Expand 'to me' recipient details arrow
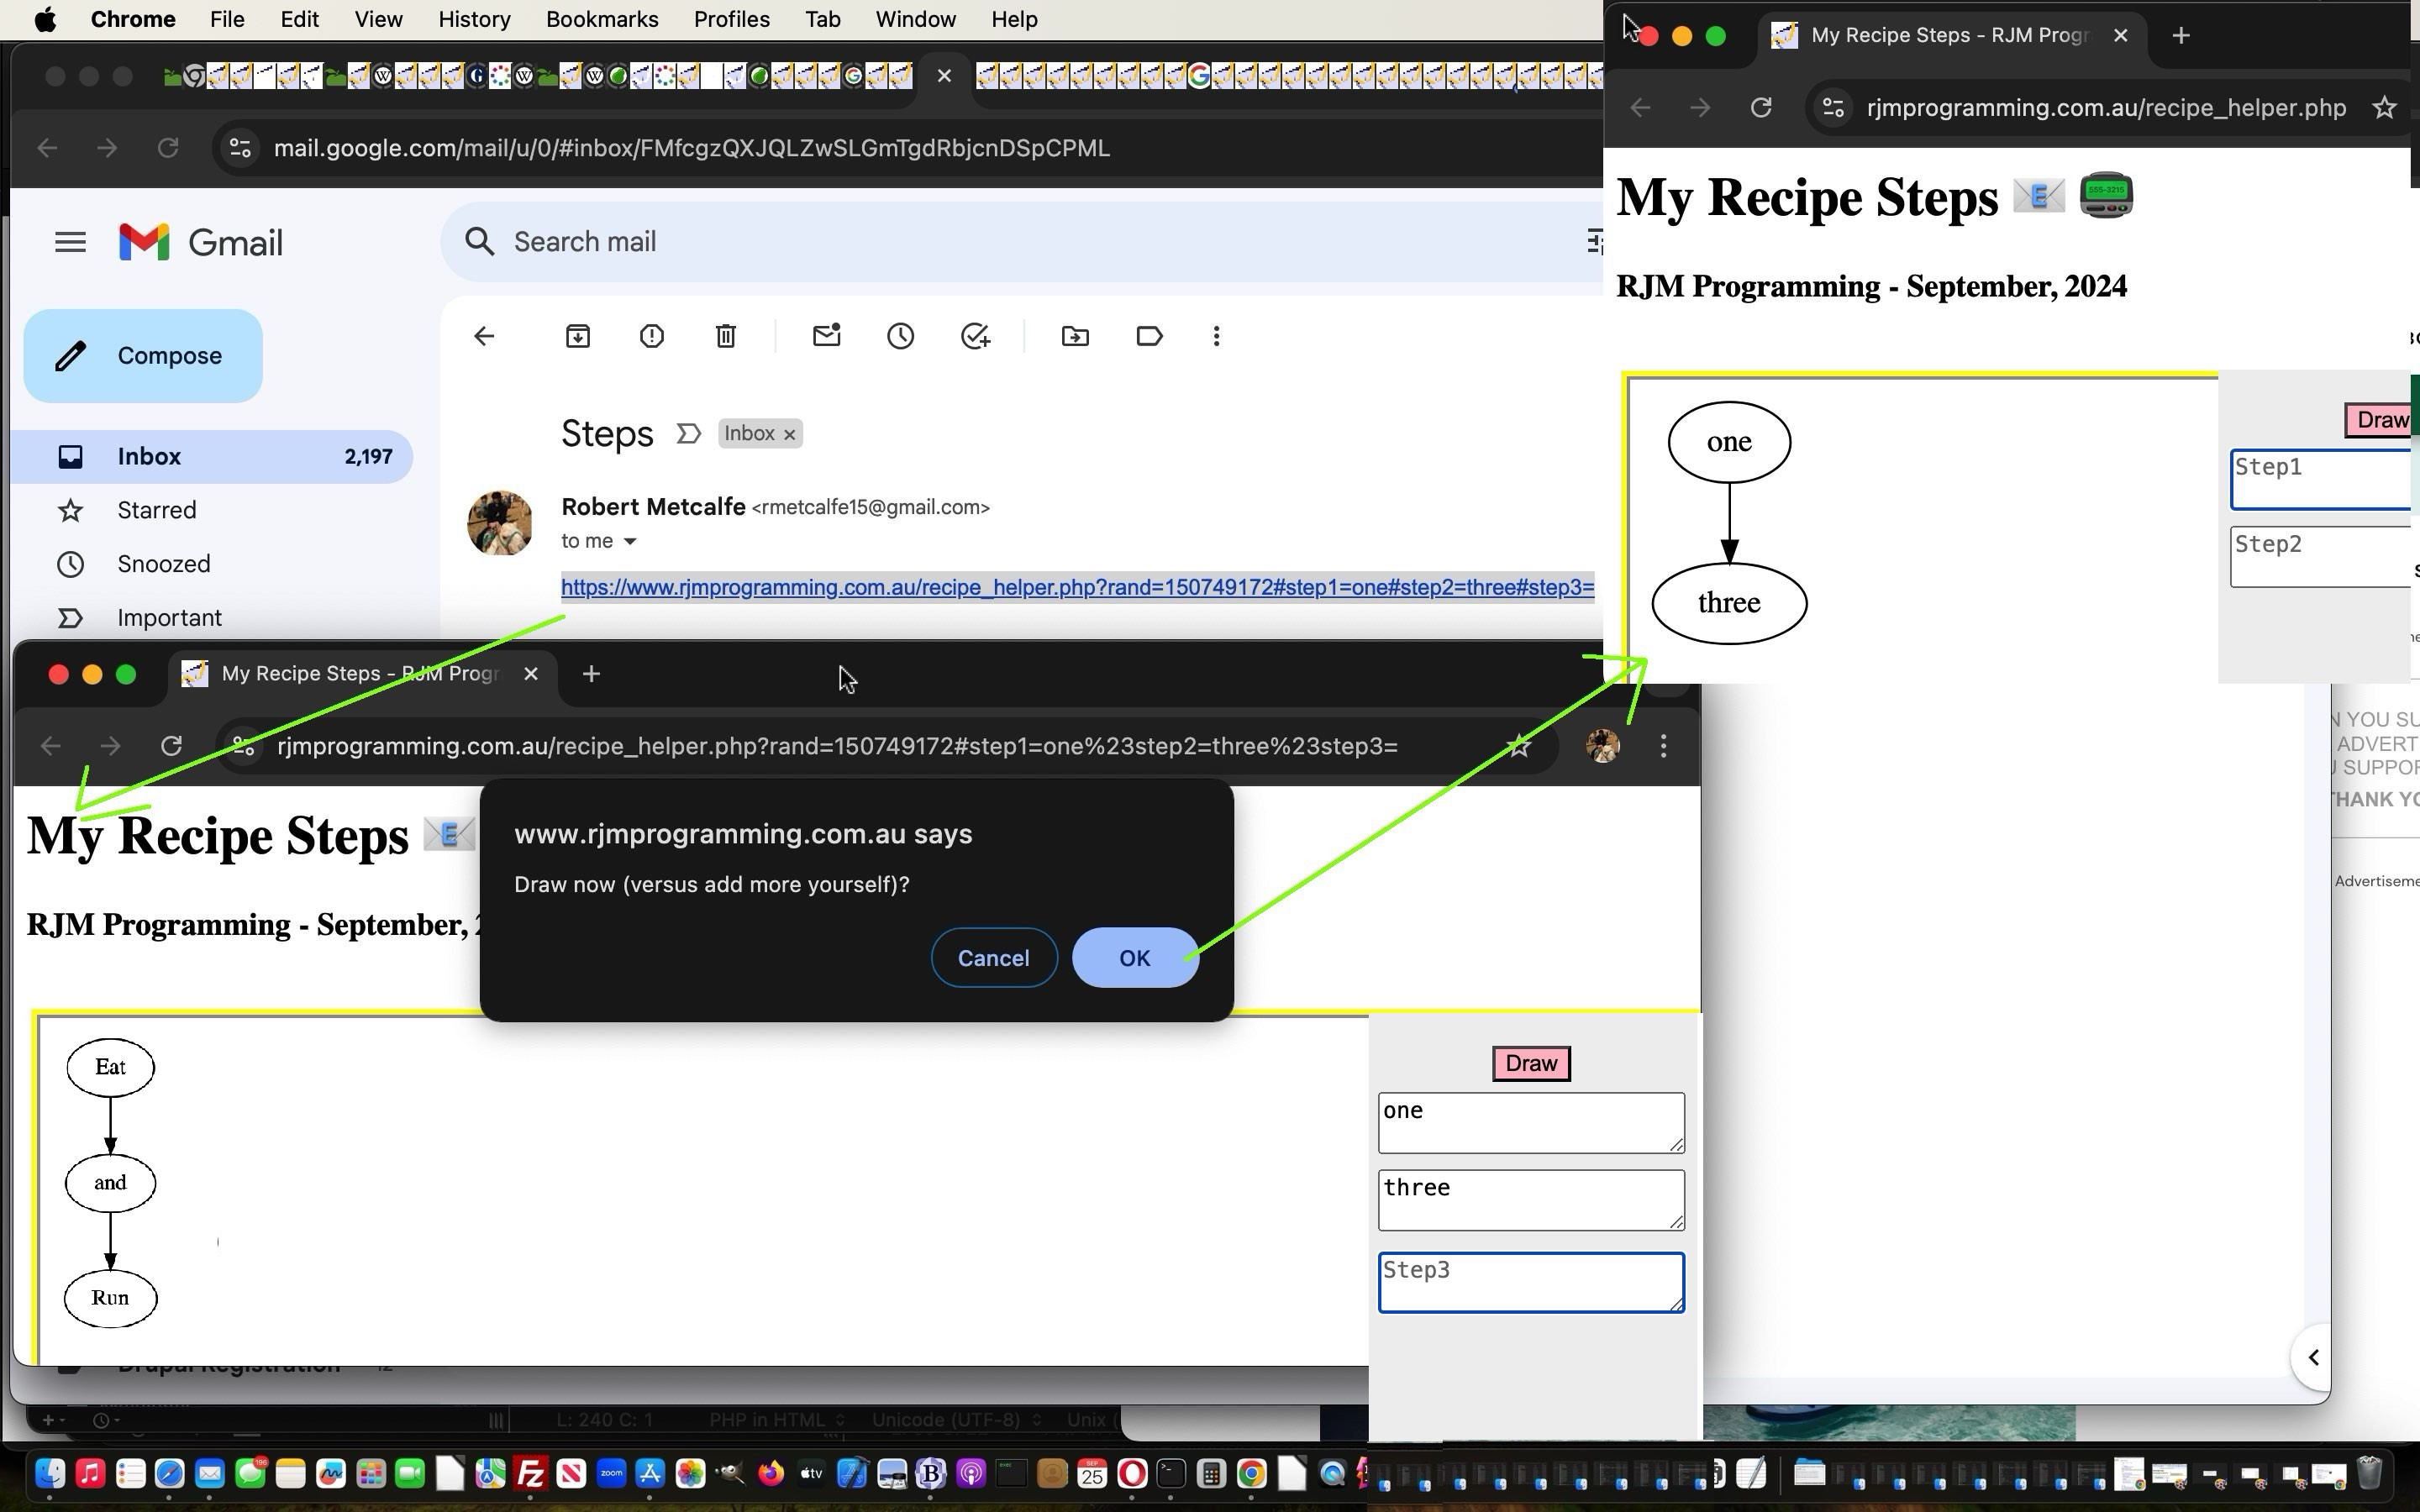 [x=630, y=541]
